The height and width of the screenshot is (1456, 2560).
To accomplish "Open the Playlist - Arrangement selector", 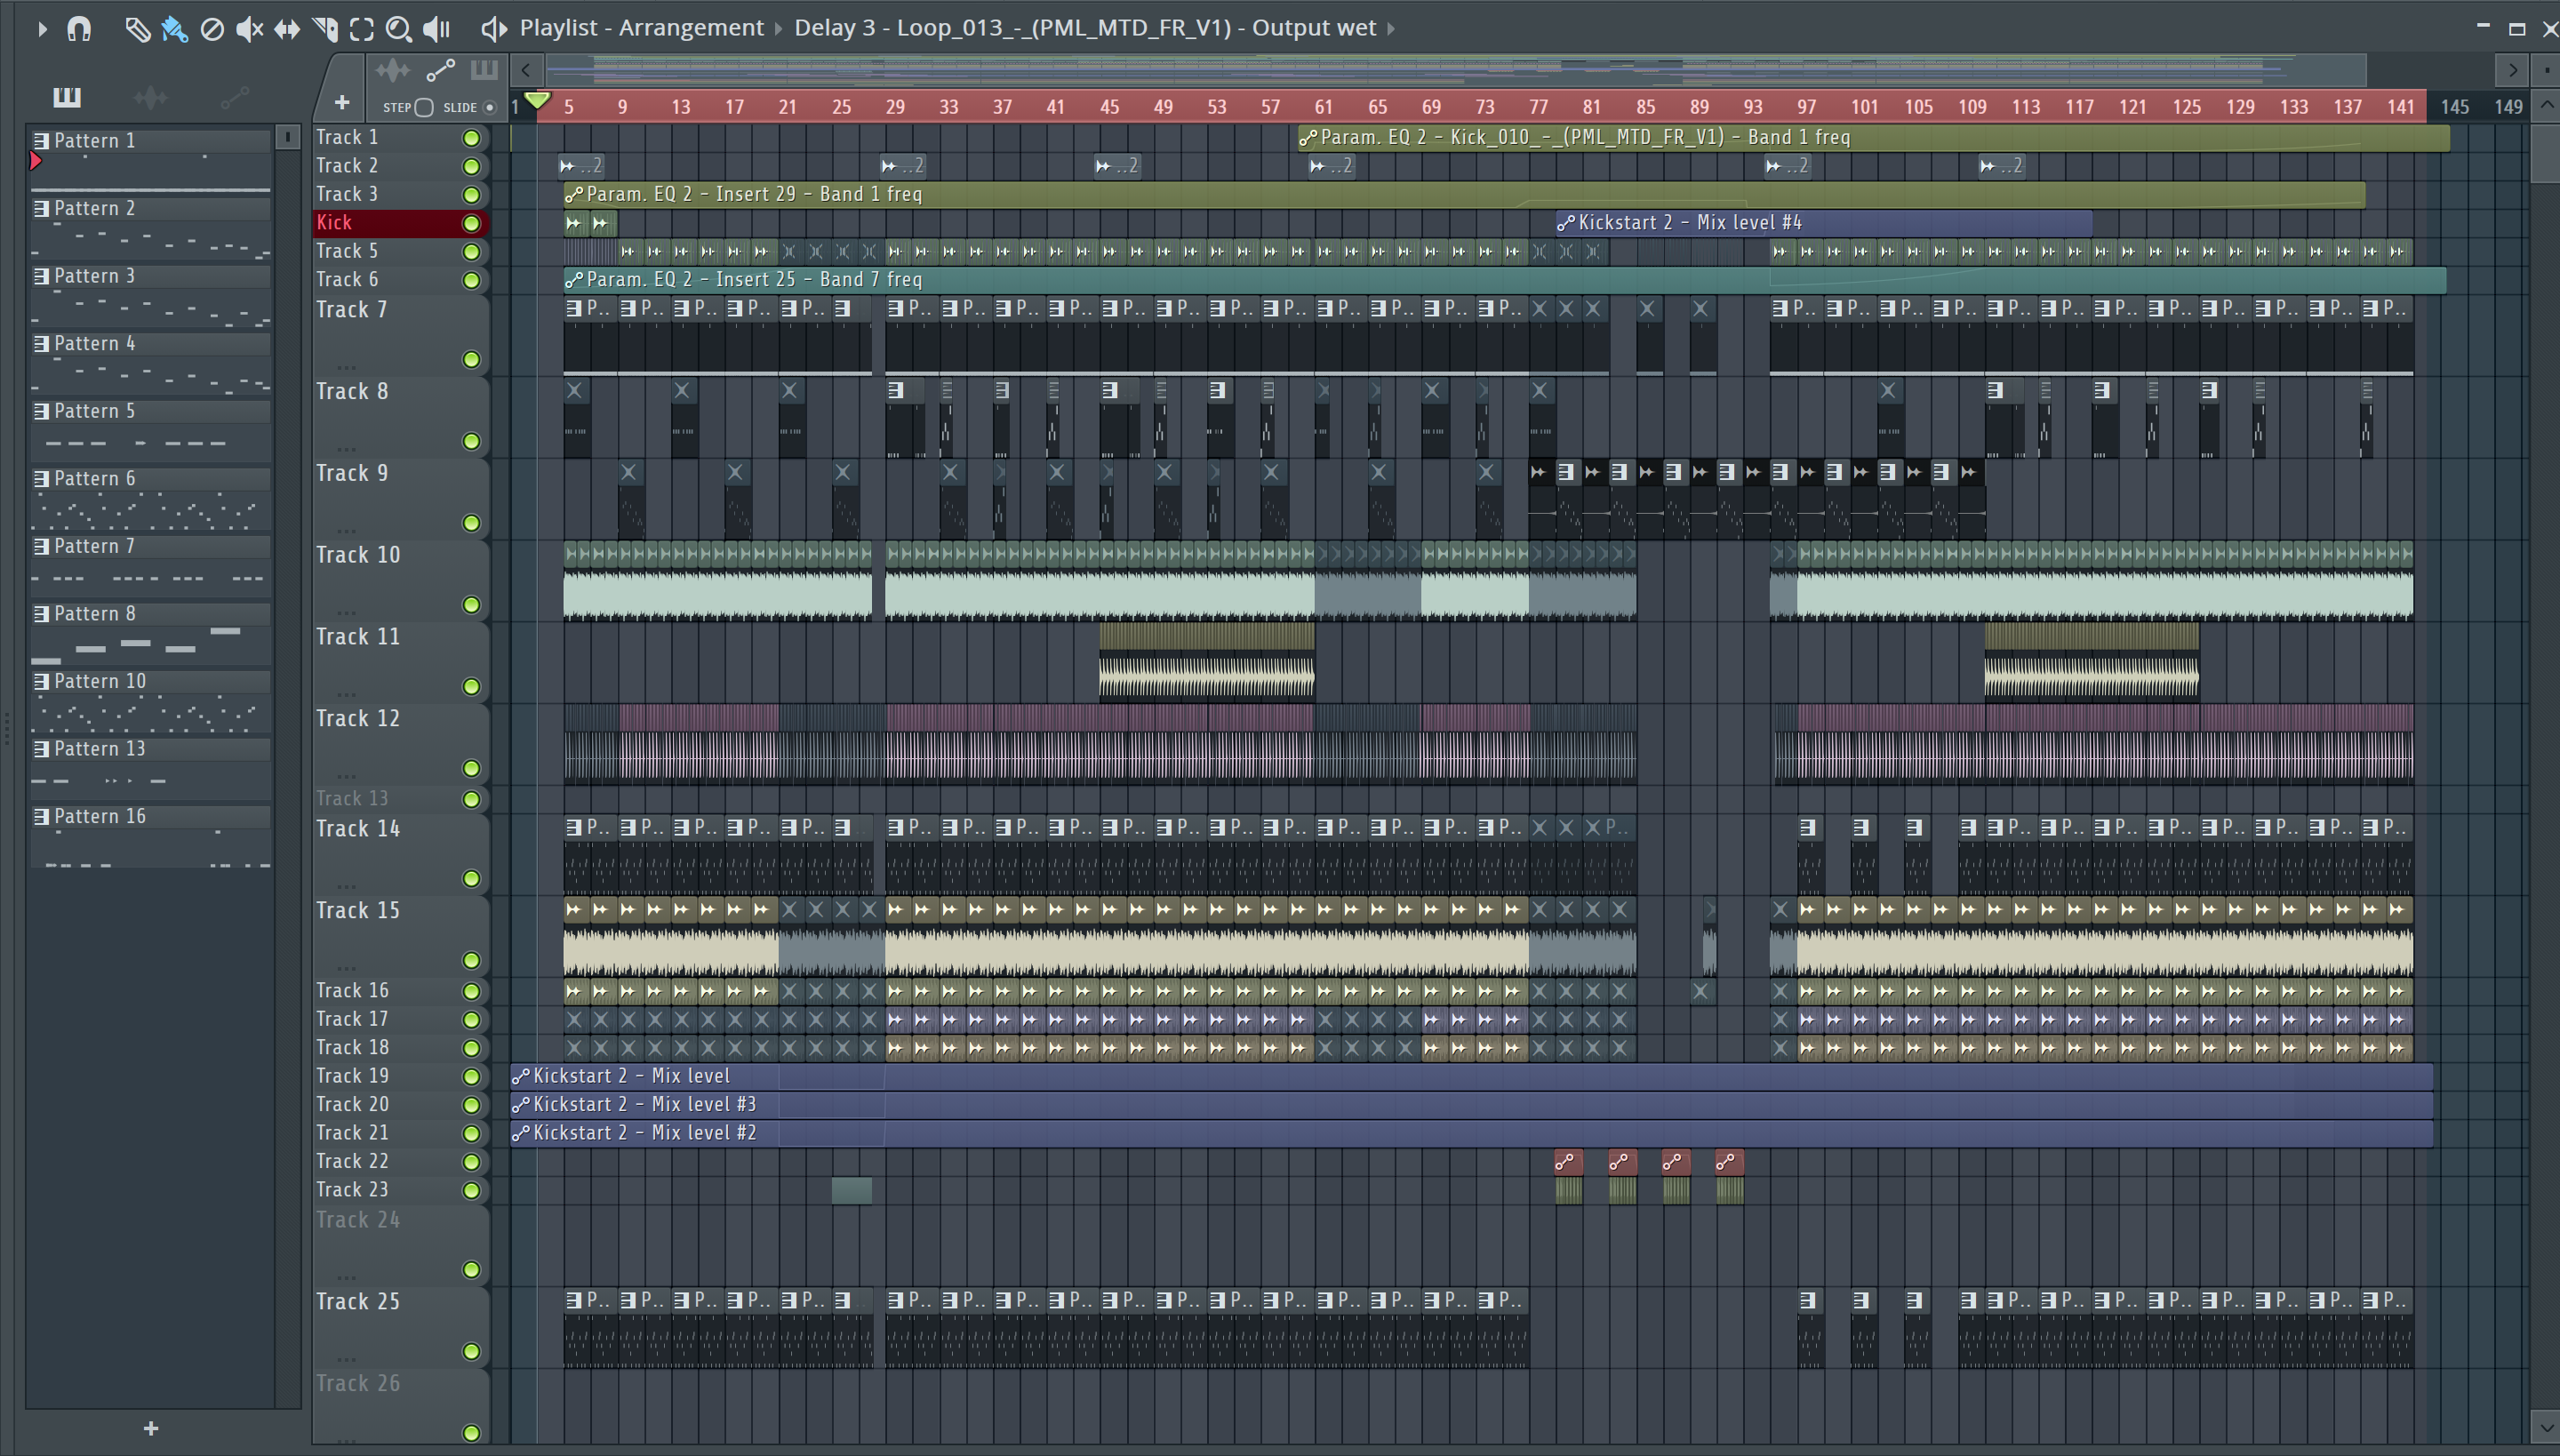I will 641,28.
